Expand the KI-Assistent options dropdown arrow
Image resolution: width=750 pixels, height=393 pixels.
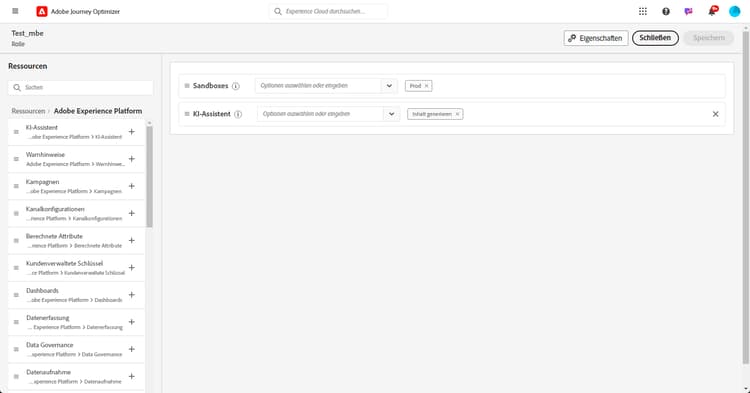pyautogui.click(x=391, y=114)
